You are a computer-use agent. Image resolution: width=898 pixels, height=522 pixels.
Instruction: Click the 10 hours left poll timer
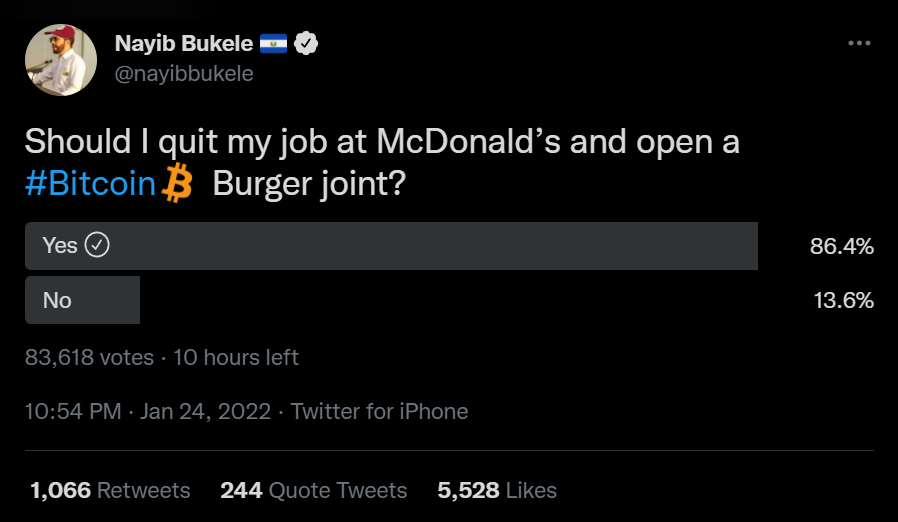pos(236,357)
